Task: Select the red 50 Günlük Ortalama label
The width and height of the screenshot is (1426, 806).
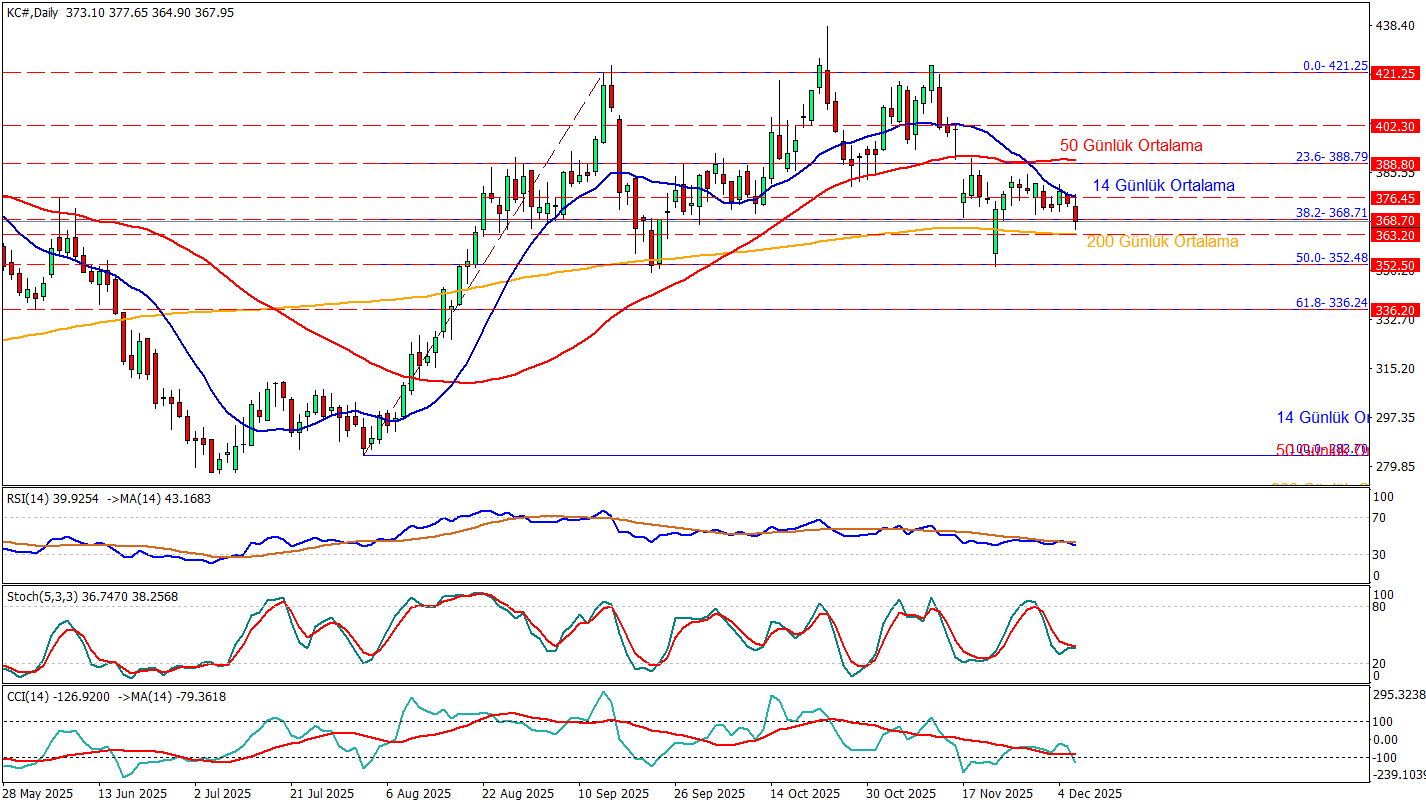Action: pos(1131,145)
